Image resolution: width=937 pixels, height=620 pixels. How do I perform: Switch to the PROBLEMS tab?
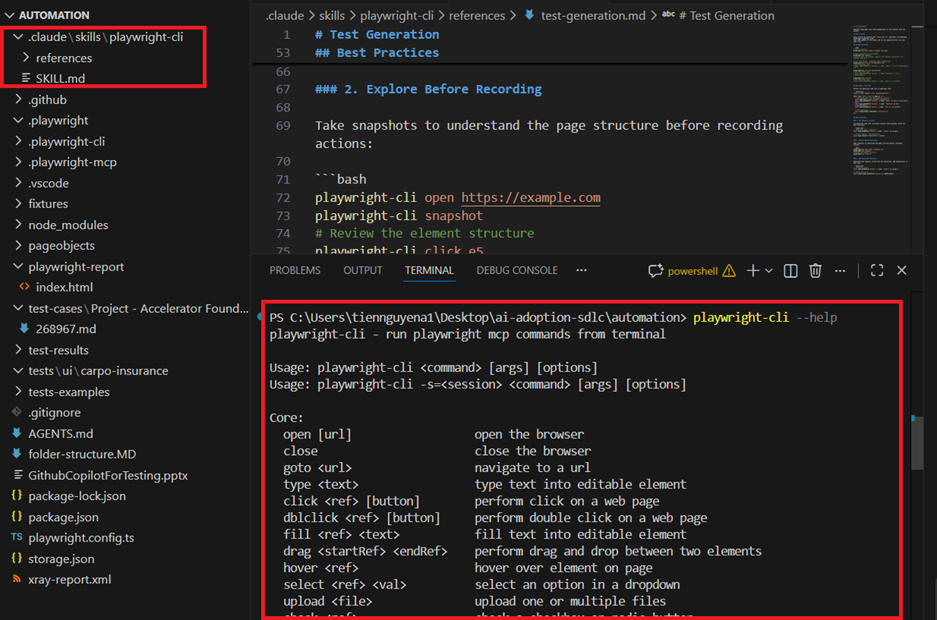(x=295, y=270)
